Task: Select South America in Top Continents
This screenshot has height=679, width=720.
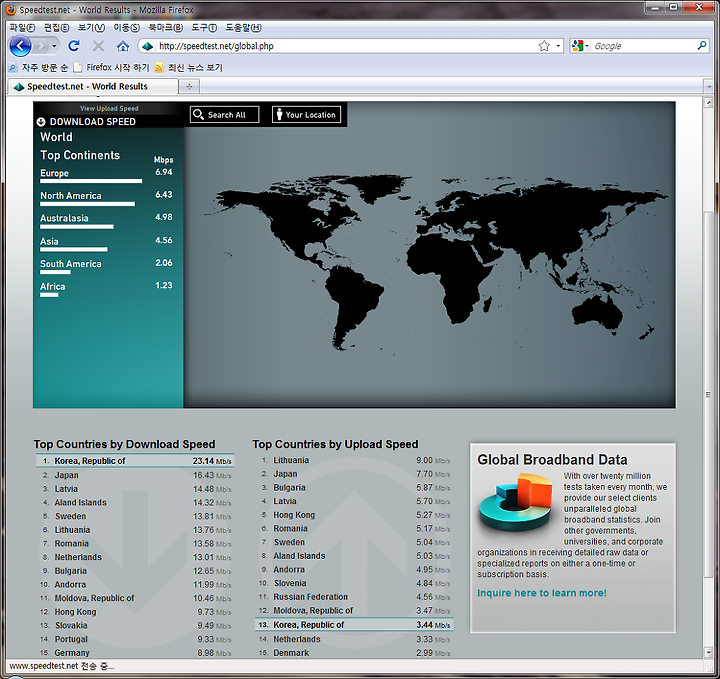Action: pos(71,264)
